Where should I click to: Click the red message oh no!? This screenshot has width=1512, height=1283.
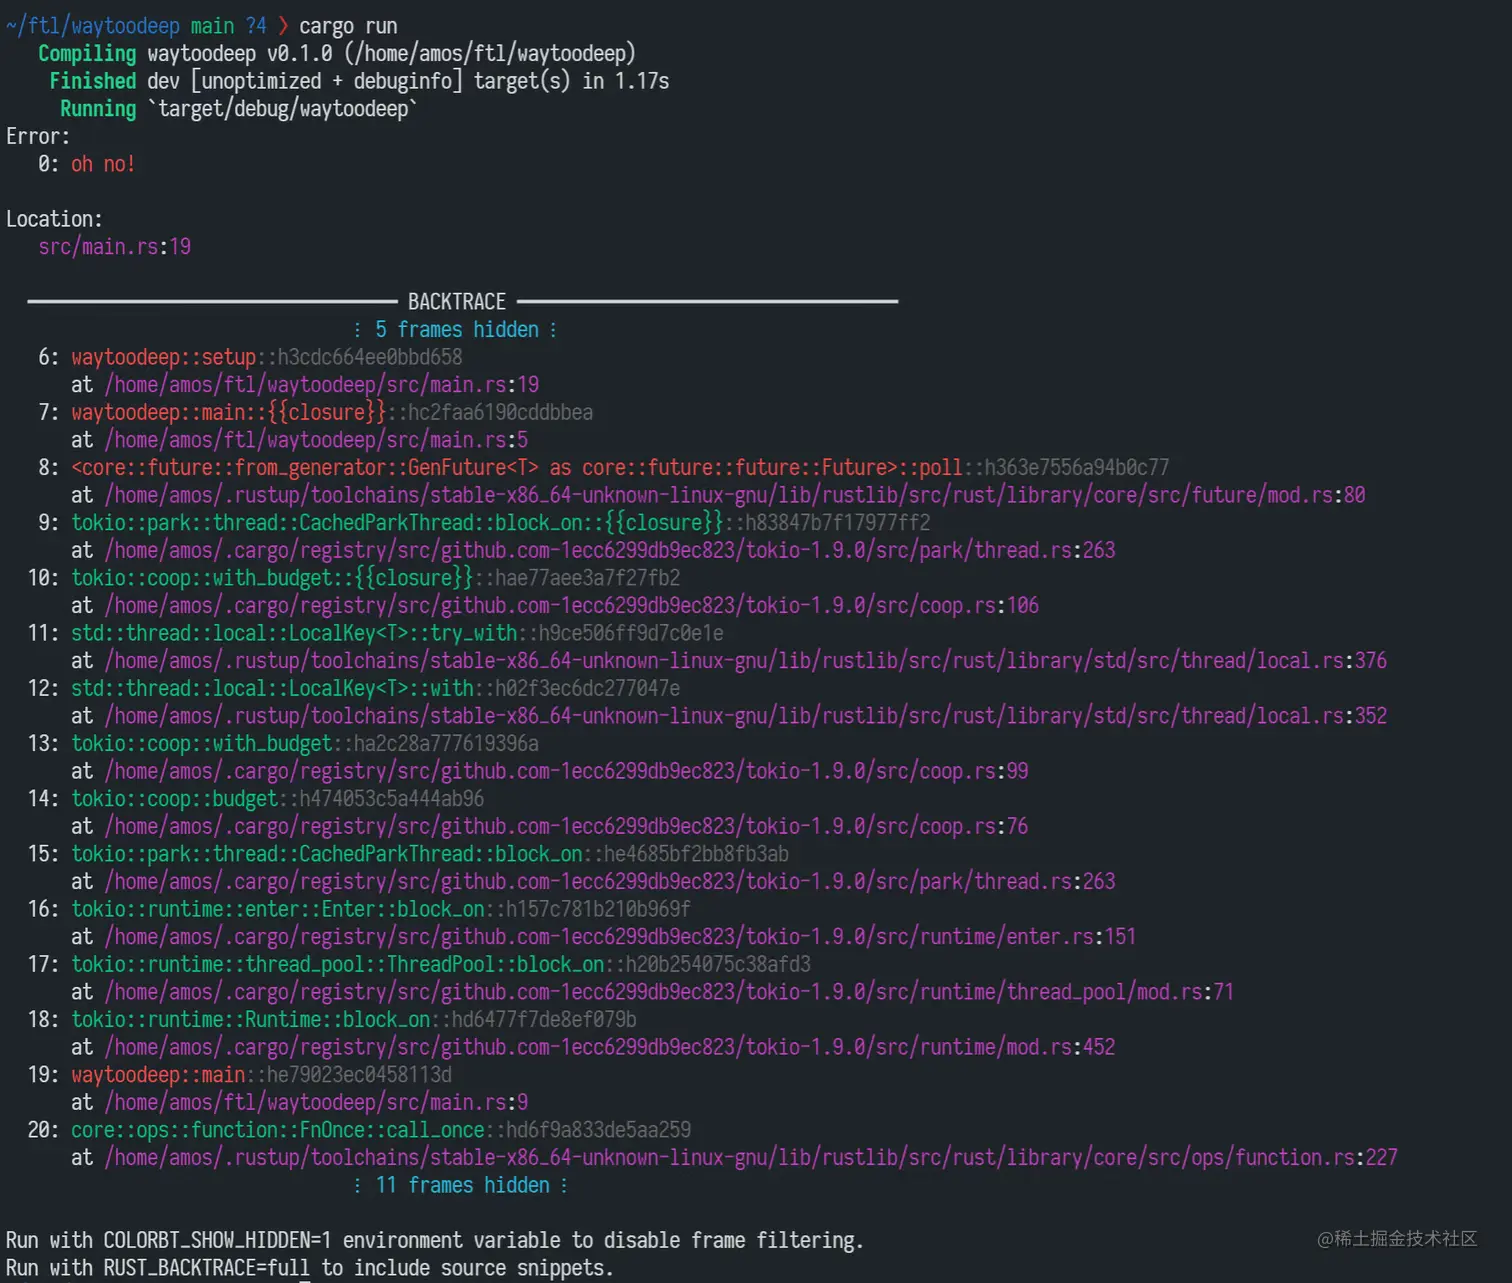pyautogui.click(x=103, y=164)
